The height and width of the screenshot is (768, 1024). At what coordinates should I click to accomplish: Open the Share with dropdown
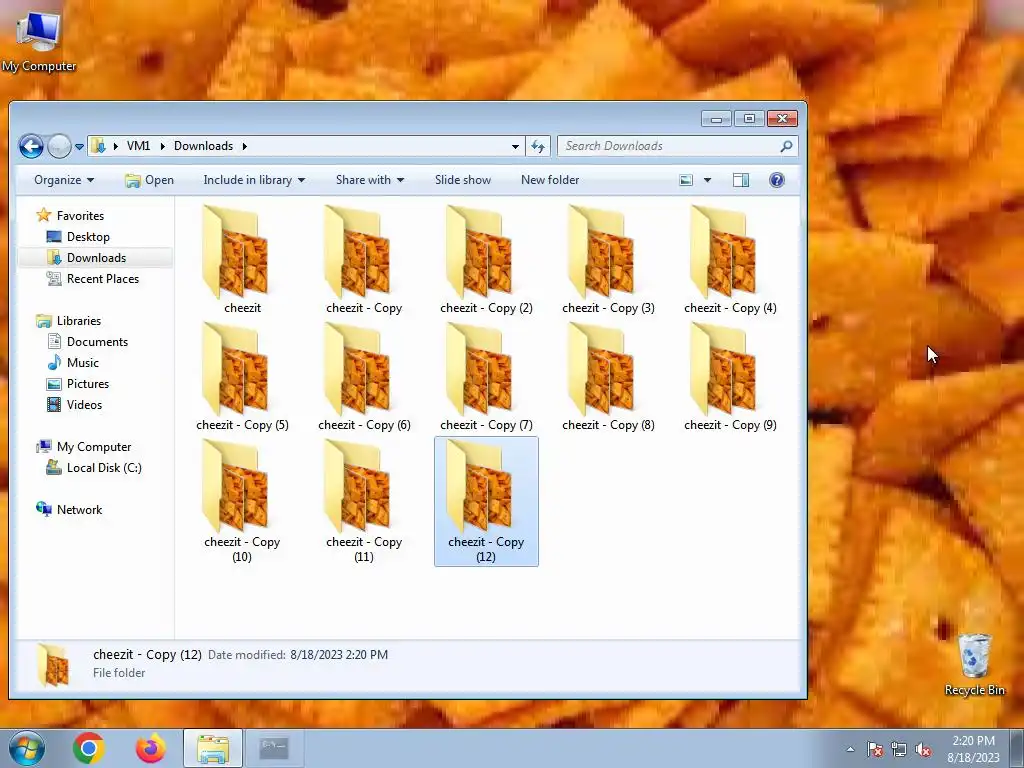click(370, 180)
